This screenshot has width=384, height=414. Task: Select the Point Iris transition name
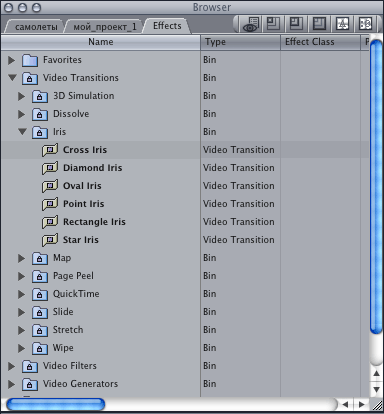[84, 204]
